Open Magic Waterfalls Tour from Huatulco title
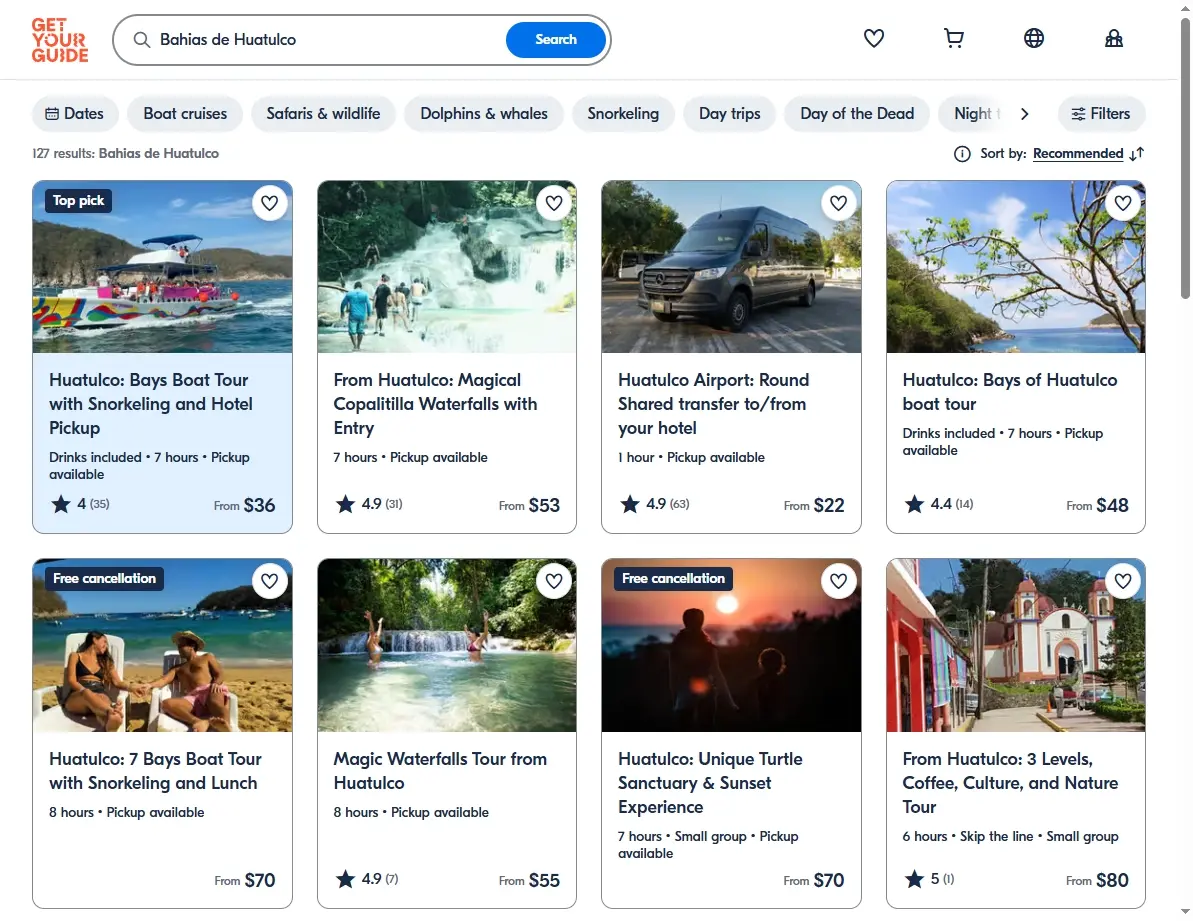1193x921 pixels. point(440,770)
